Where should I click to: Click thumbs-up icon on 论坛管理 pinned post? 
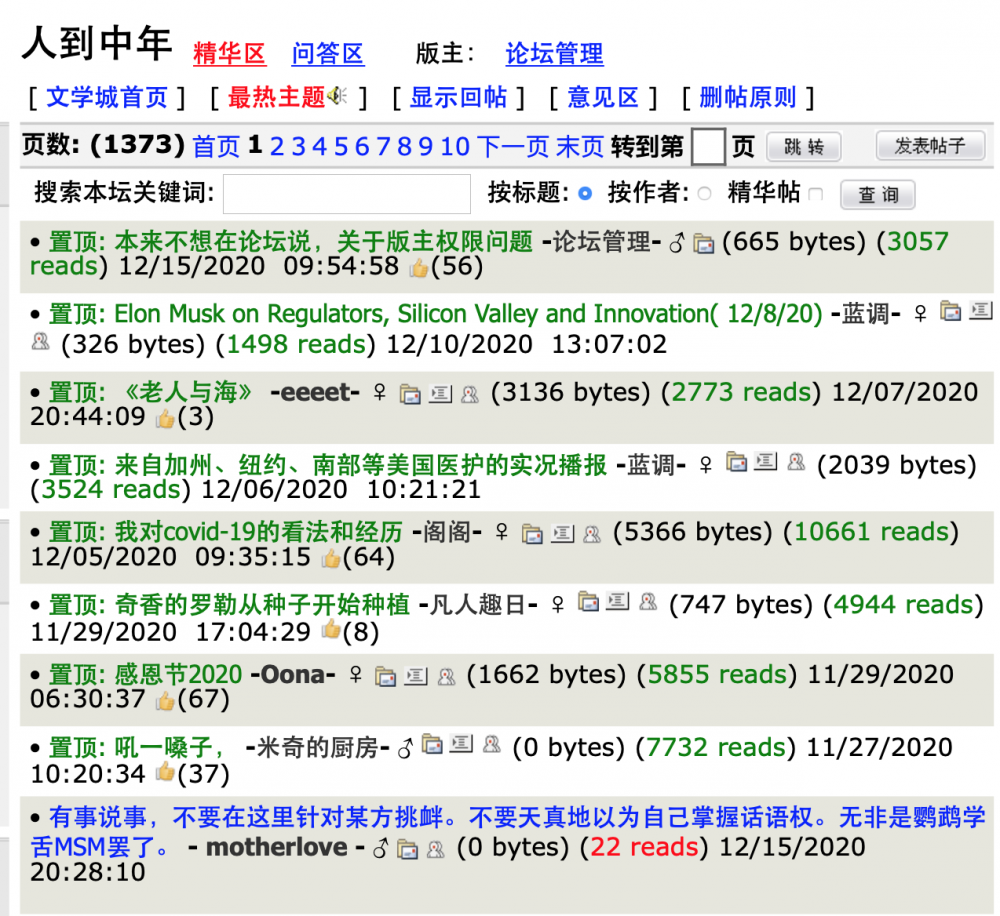418,267
